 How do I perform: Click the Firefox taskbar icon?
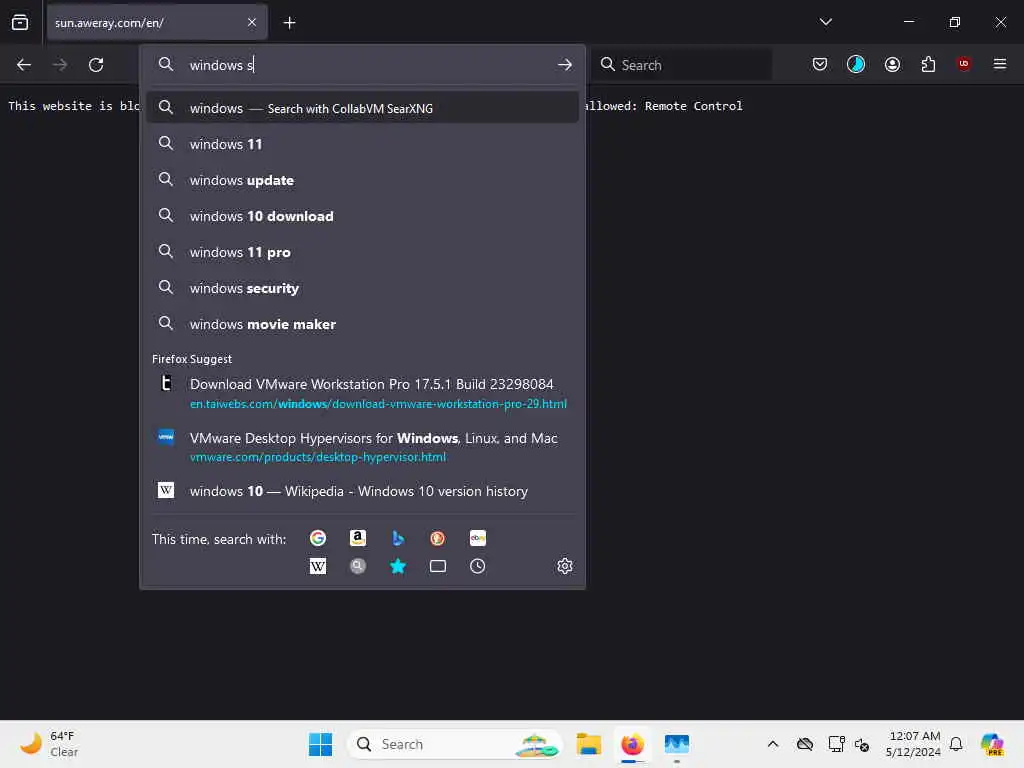[632, 744]
